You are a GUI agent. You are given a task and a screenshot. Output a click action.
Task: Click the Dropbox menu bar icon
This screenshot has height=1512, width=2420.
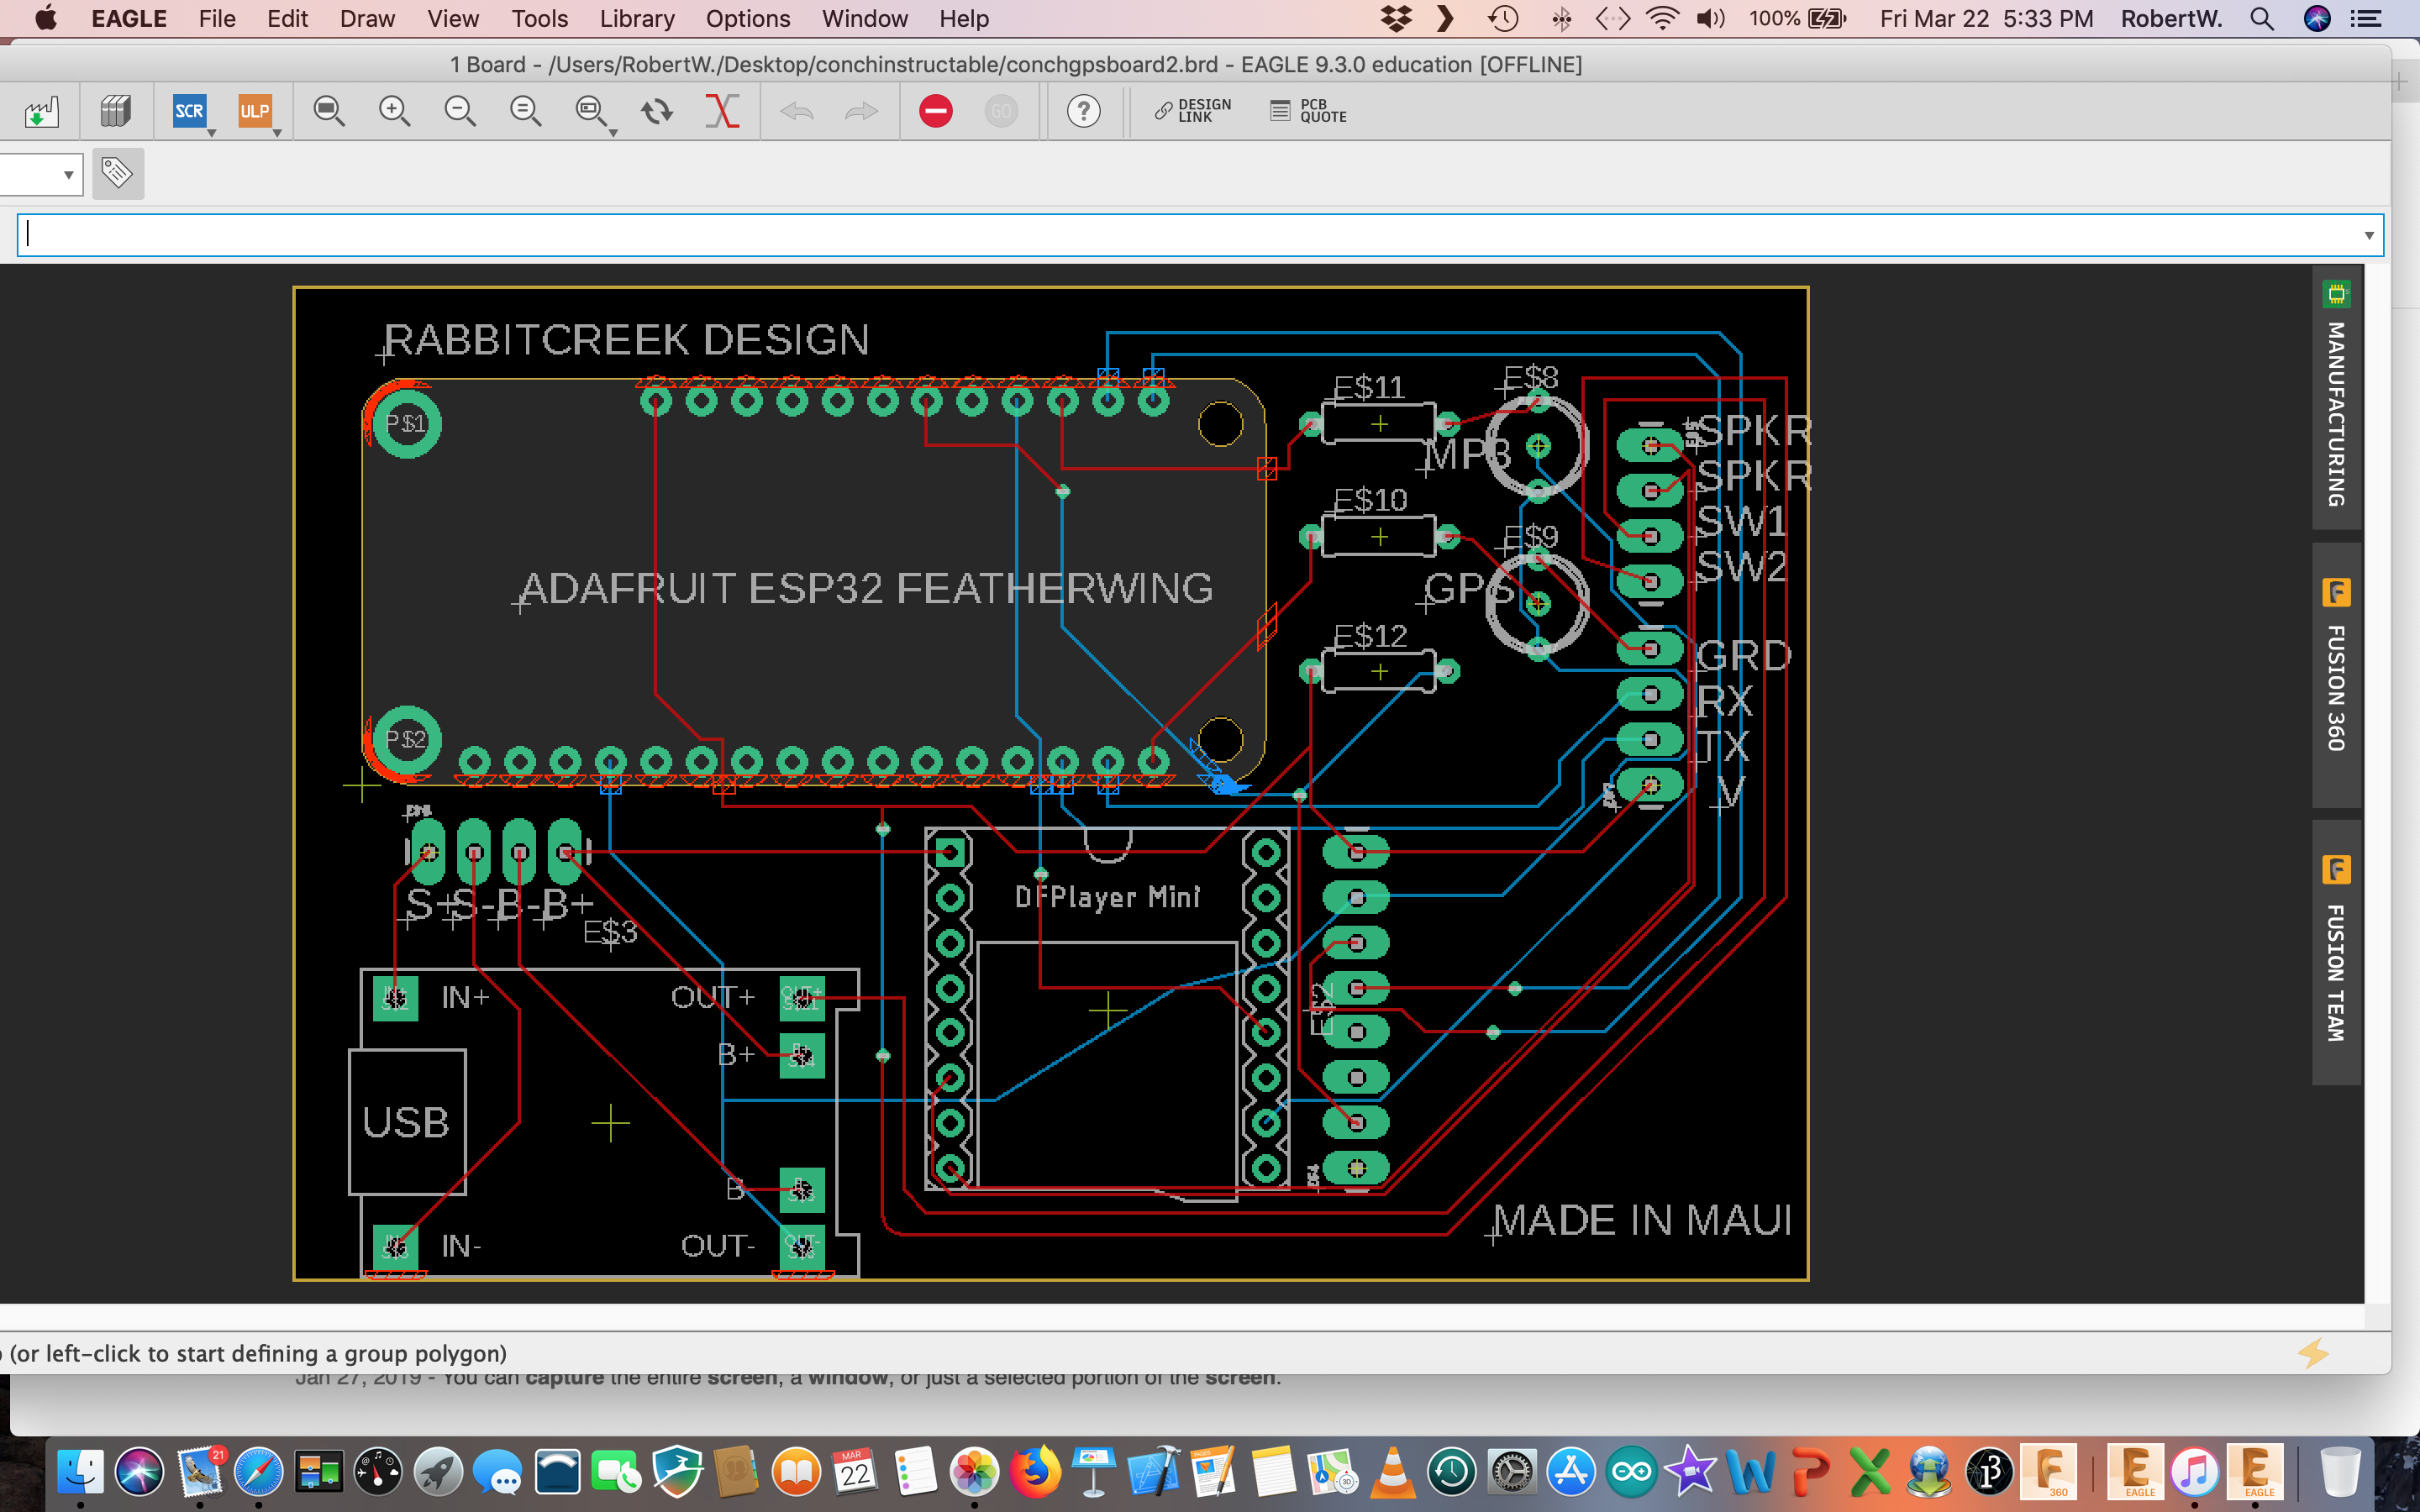[1396, 18]
